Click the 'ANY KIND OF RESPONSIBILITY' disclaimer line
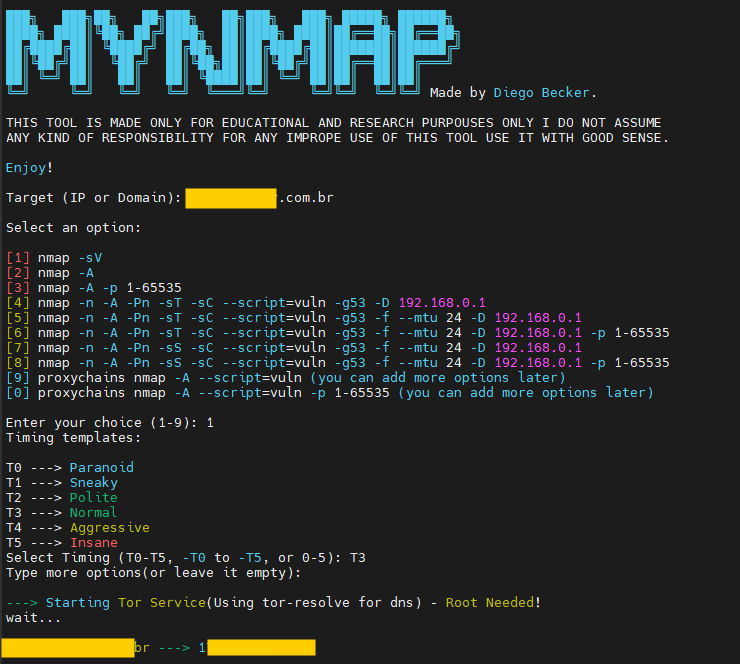This screenshot has height=664, width=740. [x=337, y=138]
